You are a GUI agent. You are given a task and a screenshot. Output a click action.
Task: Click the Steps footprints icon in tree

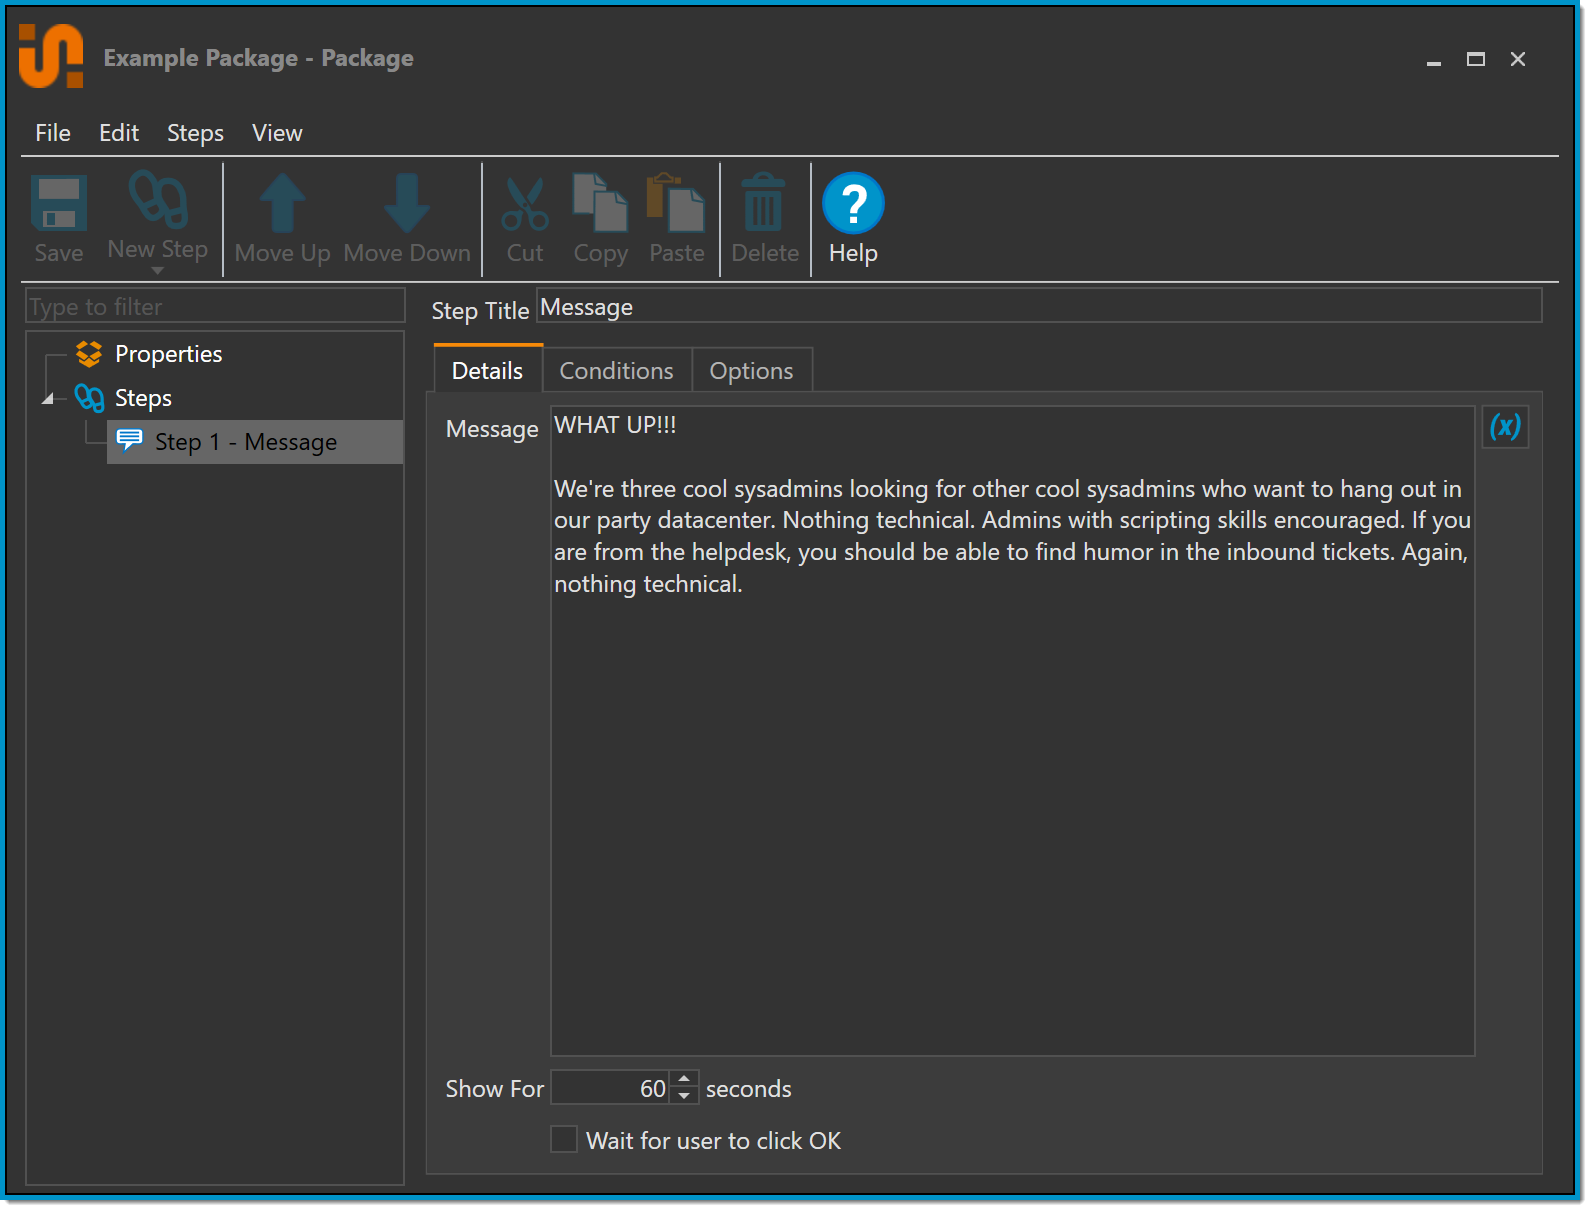click(89, 398)
